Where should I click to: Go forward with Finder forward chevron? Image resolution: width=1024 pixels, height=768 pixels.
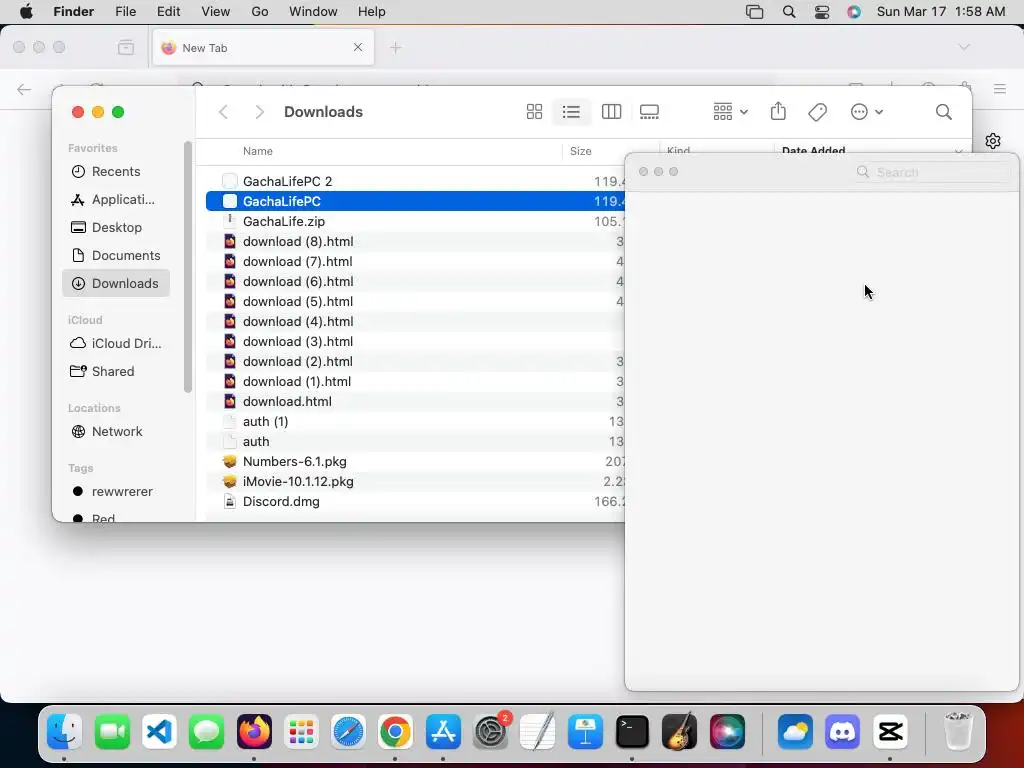click(x=259, y=112)
